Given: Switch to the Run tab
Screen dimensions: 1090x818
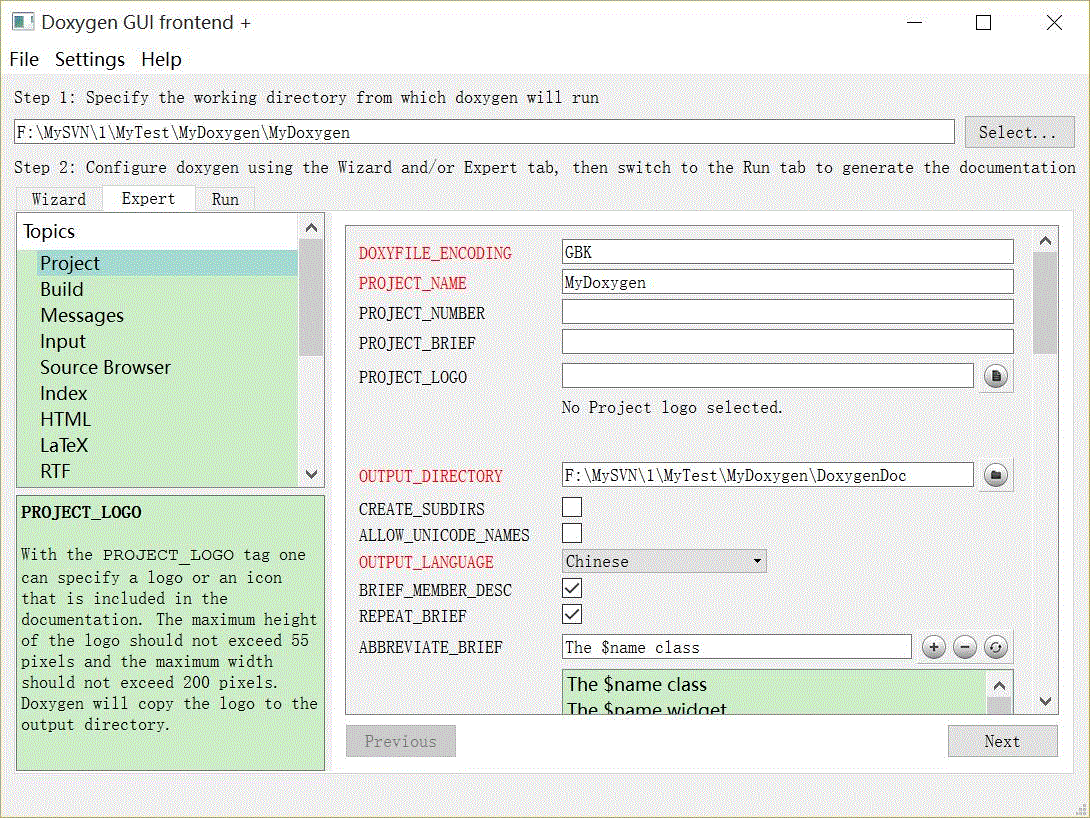Looking at the screenshot, I should [x=225, y=199].
